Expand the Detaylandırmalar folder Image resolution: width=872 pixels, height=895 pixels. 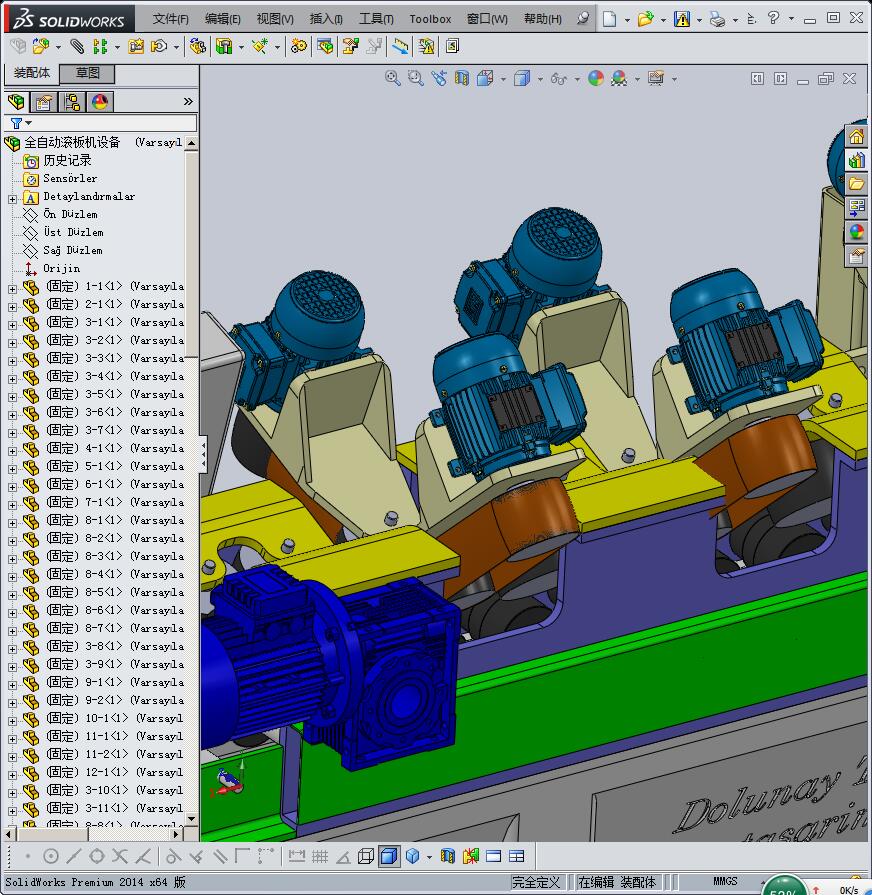[x=12, y=198]
